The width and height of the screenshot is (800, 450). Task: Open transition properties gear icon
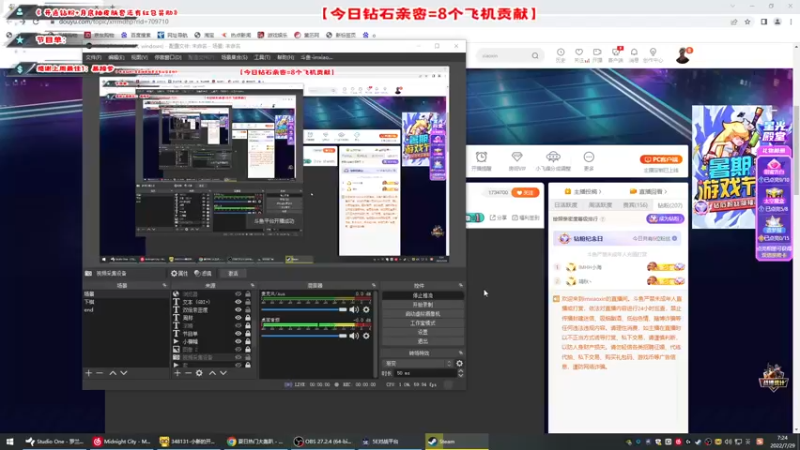tap(459, 363)
